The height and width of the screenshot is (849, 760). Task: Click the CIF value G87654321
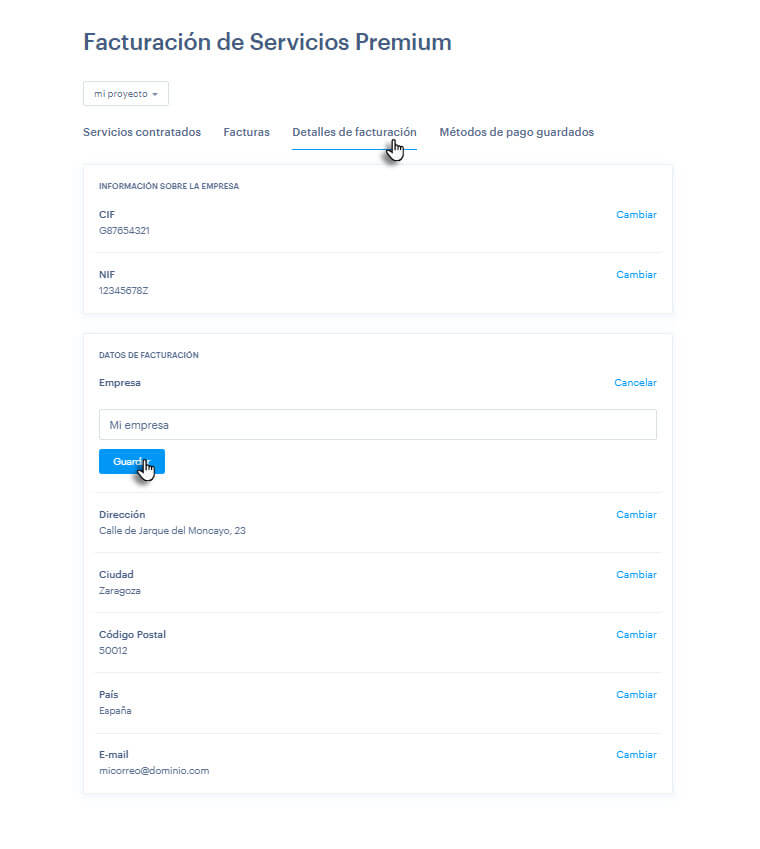click(124, 231)
